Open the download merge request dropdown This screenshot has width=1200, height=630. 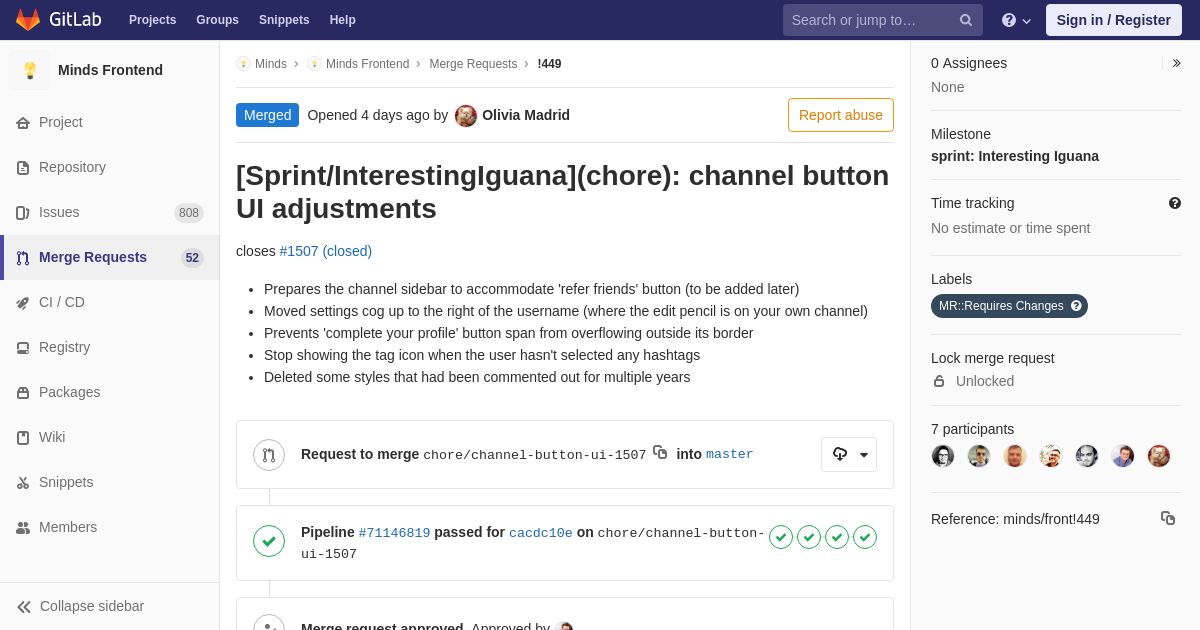click(x=849, y=454)
